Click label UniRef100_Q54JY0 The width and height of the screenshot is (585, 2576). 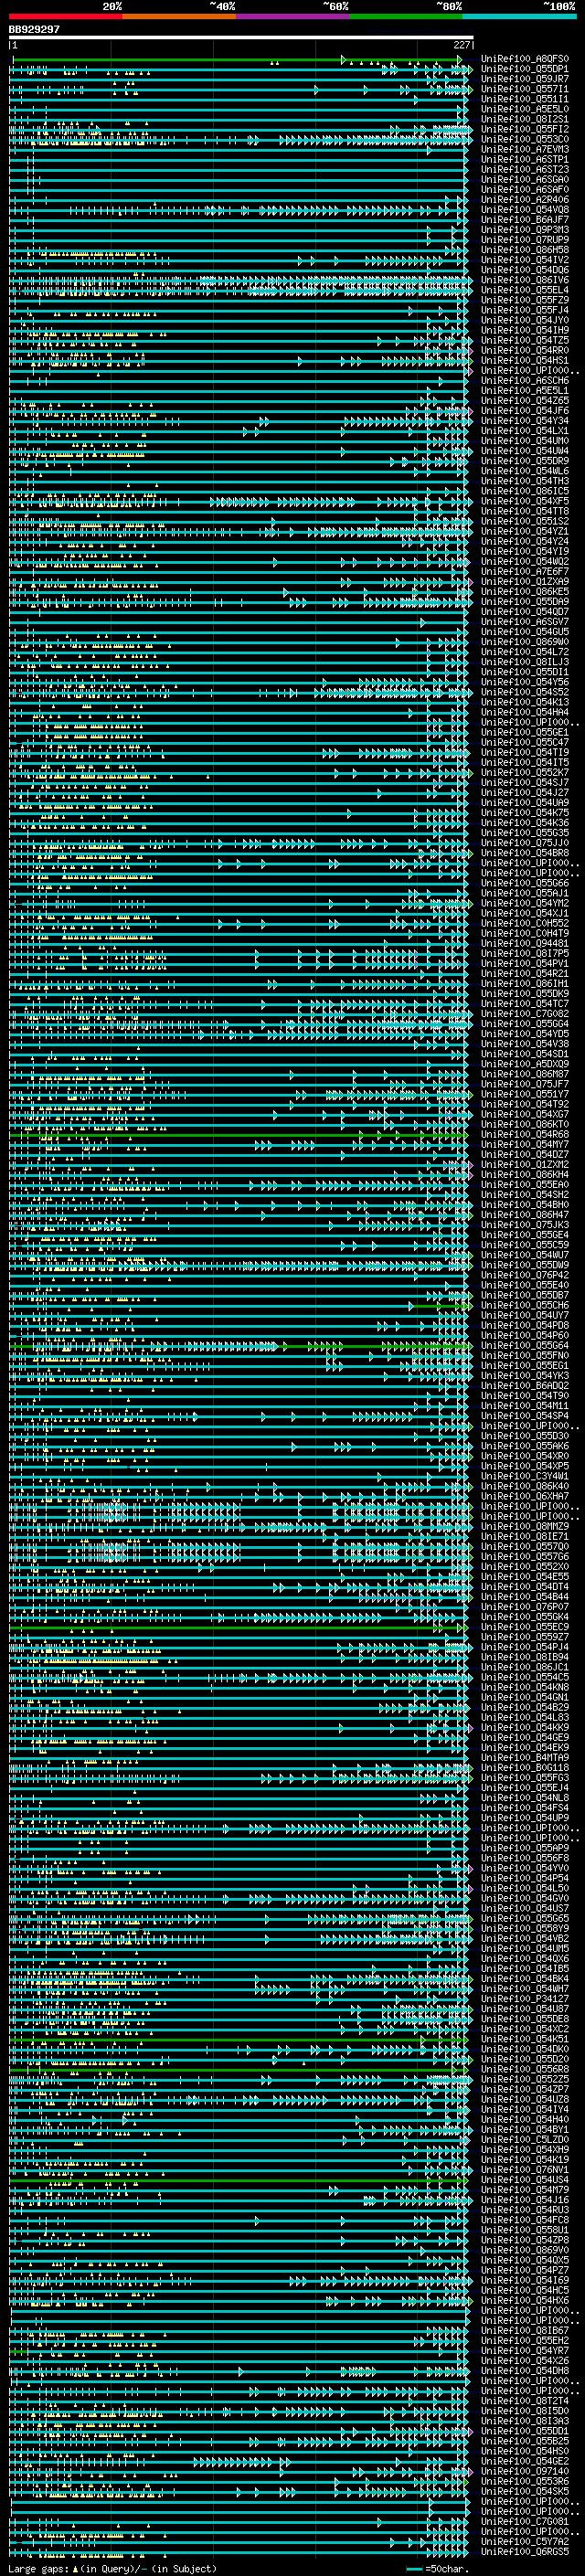(x=524, y=320)
